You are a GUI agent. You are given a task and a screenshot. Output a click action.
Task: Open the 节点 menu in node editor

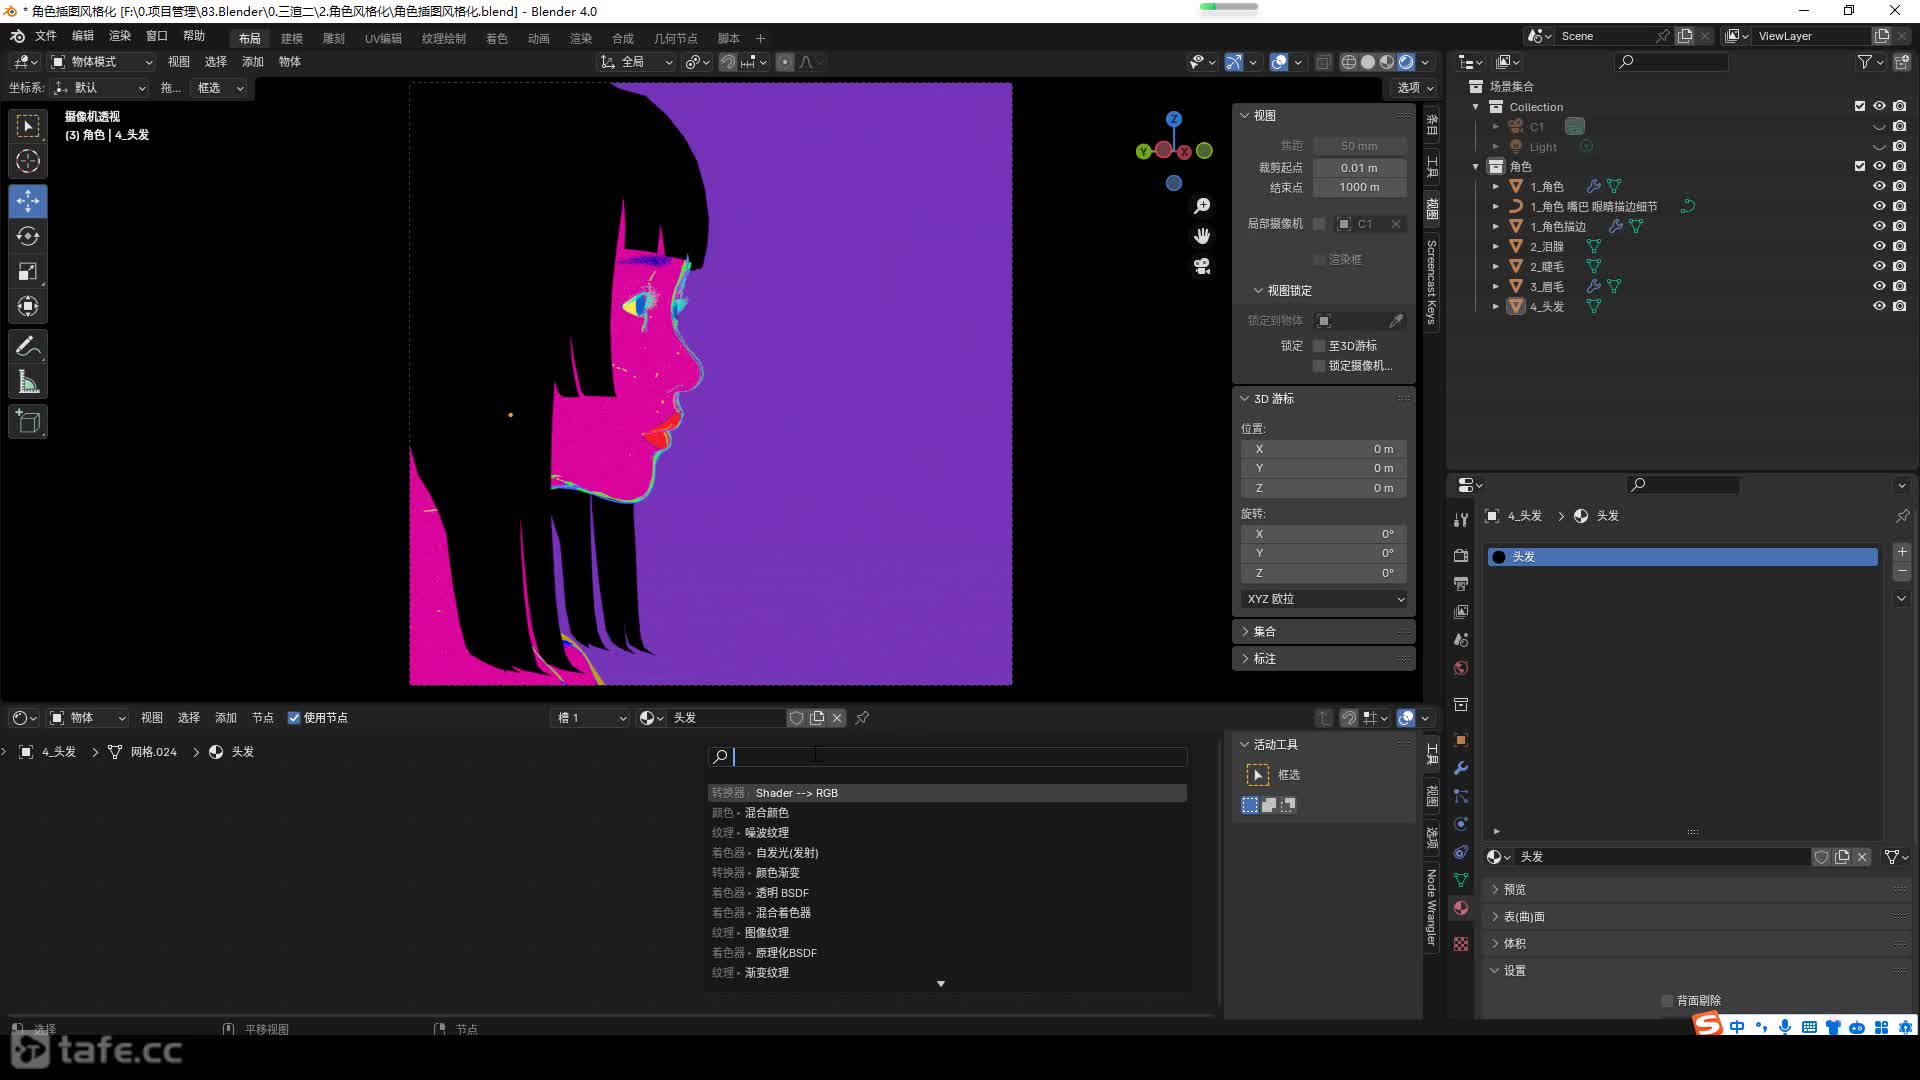[x=263, y=718]
